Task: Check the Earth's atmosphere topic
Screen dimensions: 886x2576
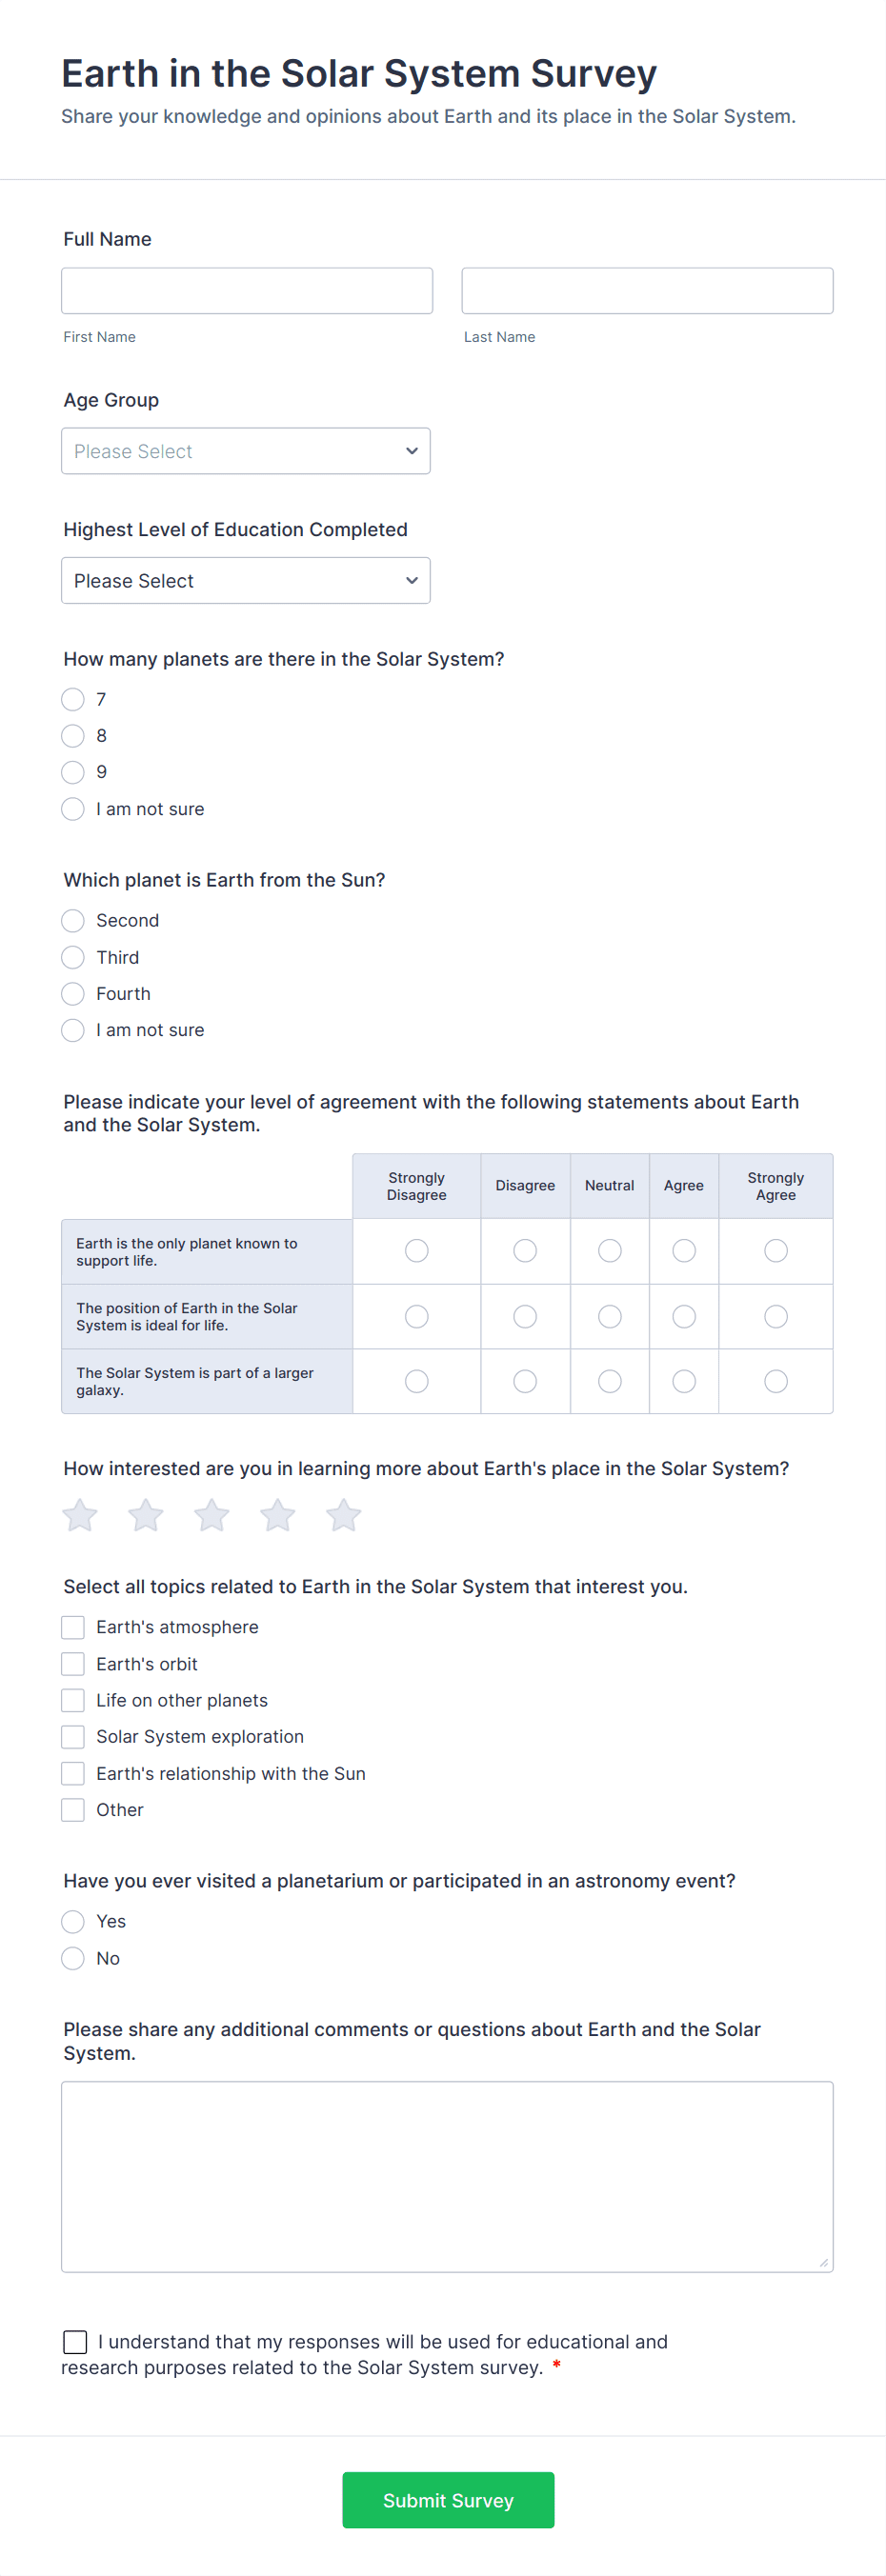Action: (x=72, y=1627)
